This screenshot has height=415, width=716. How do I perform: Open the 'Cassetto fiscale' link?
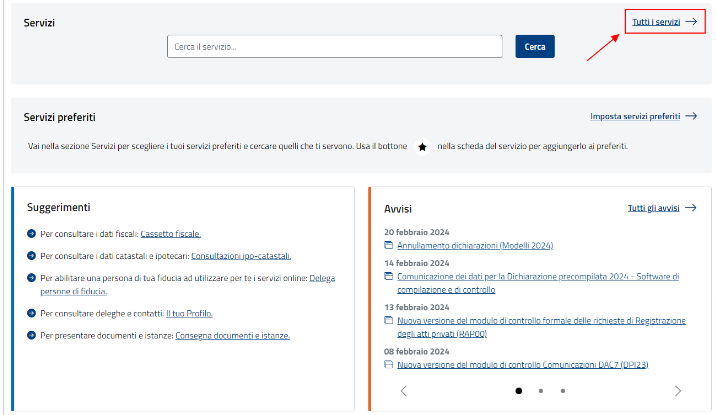coord(170,233)
